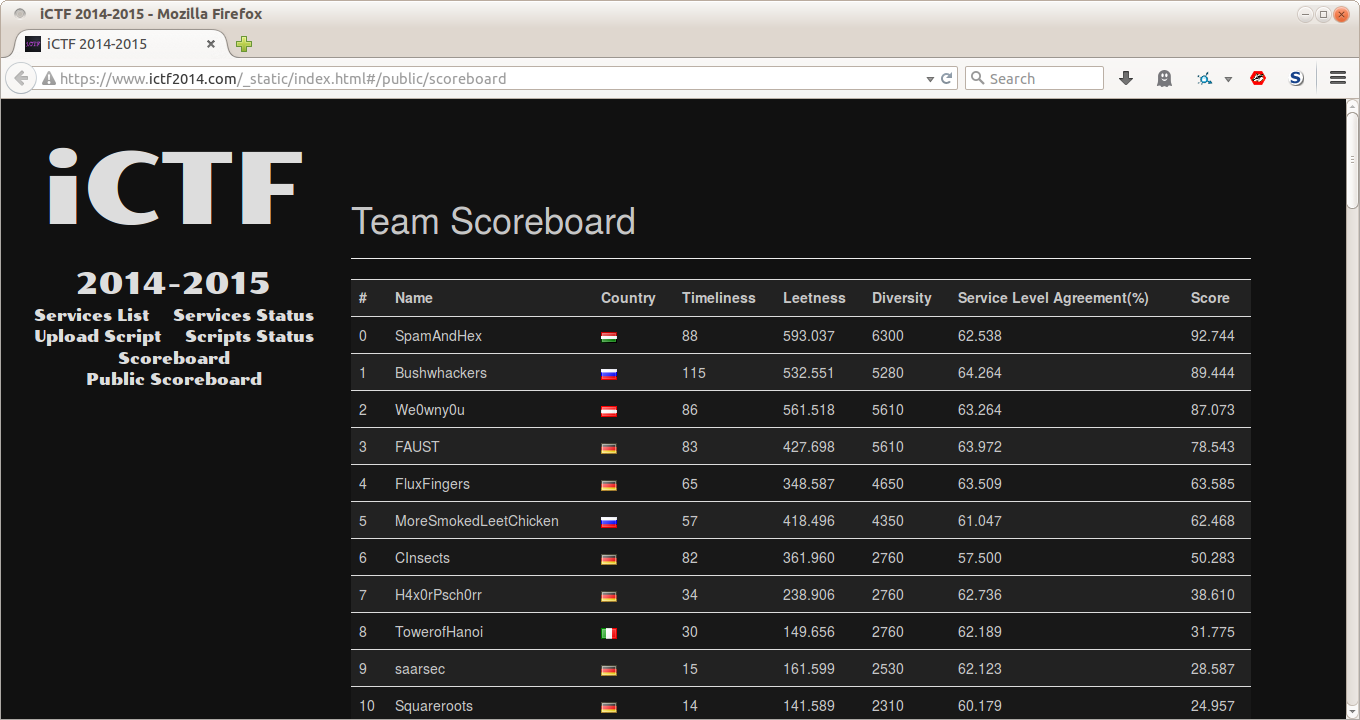
Task: Click team name Bushwhackers
Action: 441,373
